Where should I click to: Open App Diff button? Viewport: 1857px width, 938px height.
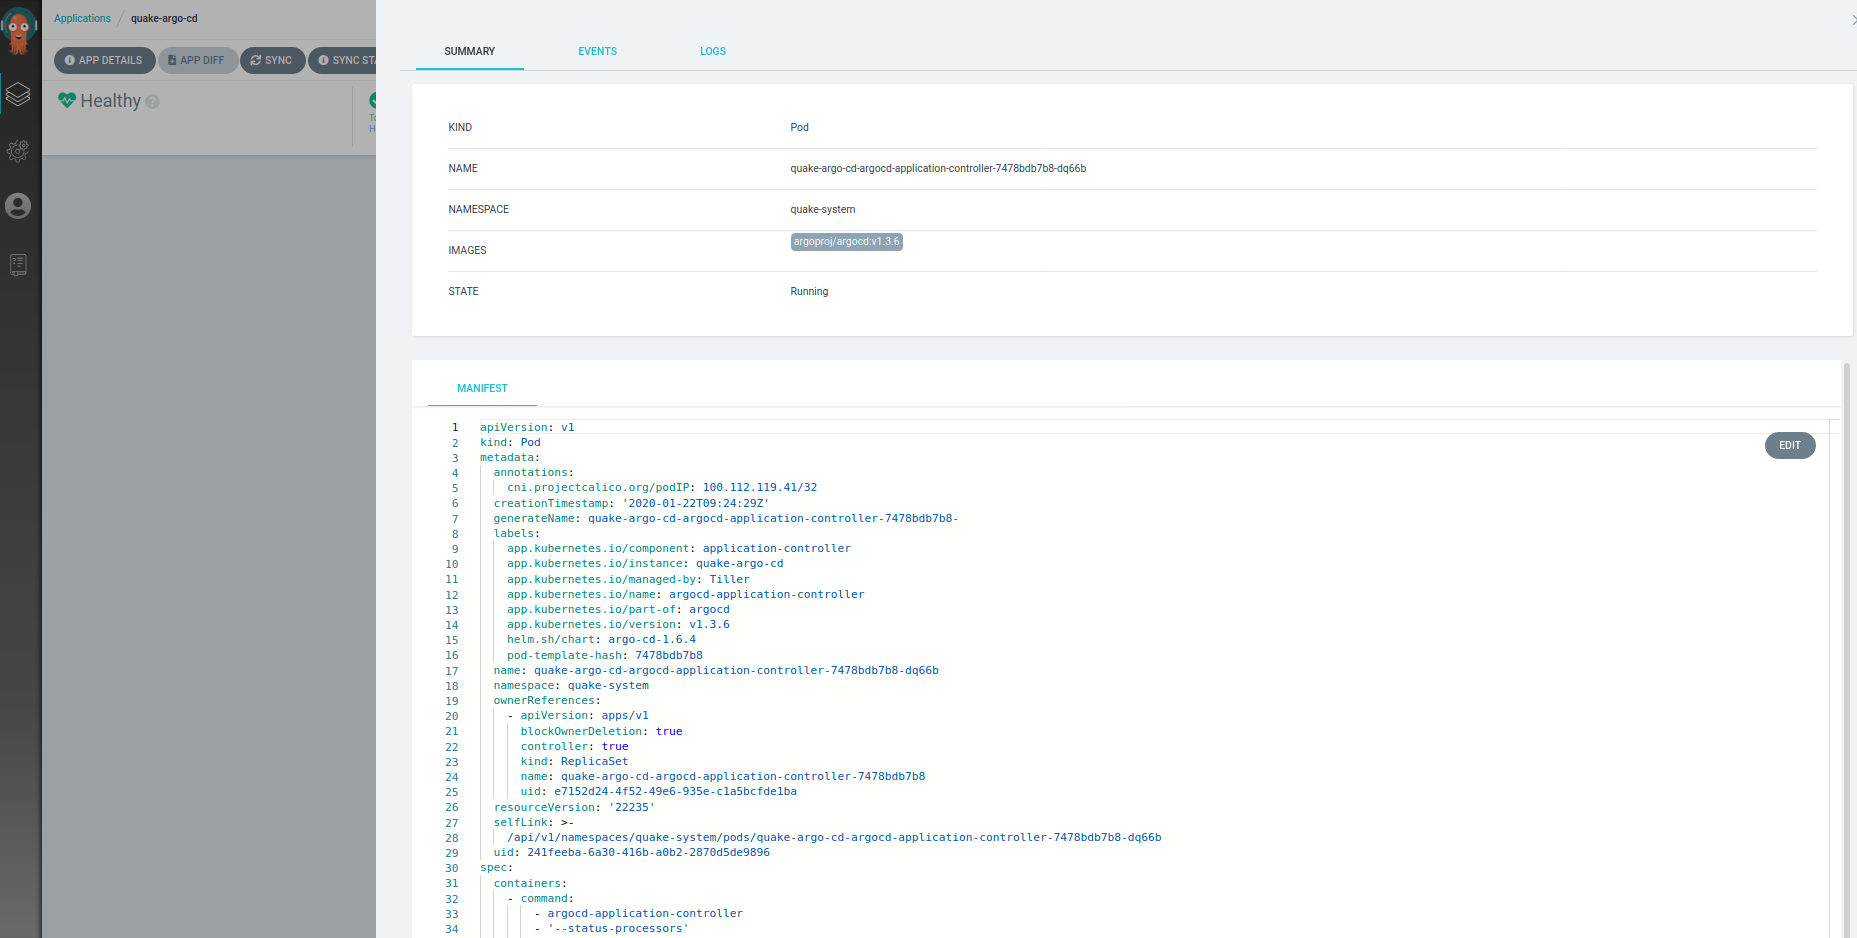pyautogui.click(x=197, y=60)
